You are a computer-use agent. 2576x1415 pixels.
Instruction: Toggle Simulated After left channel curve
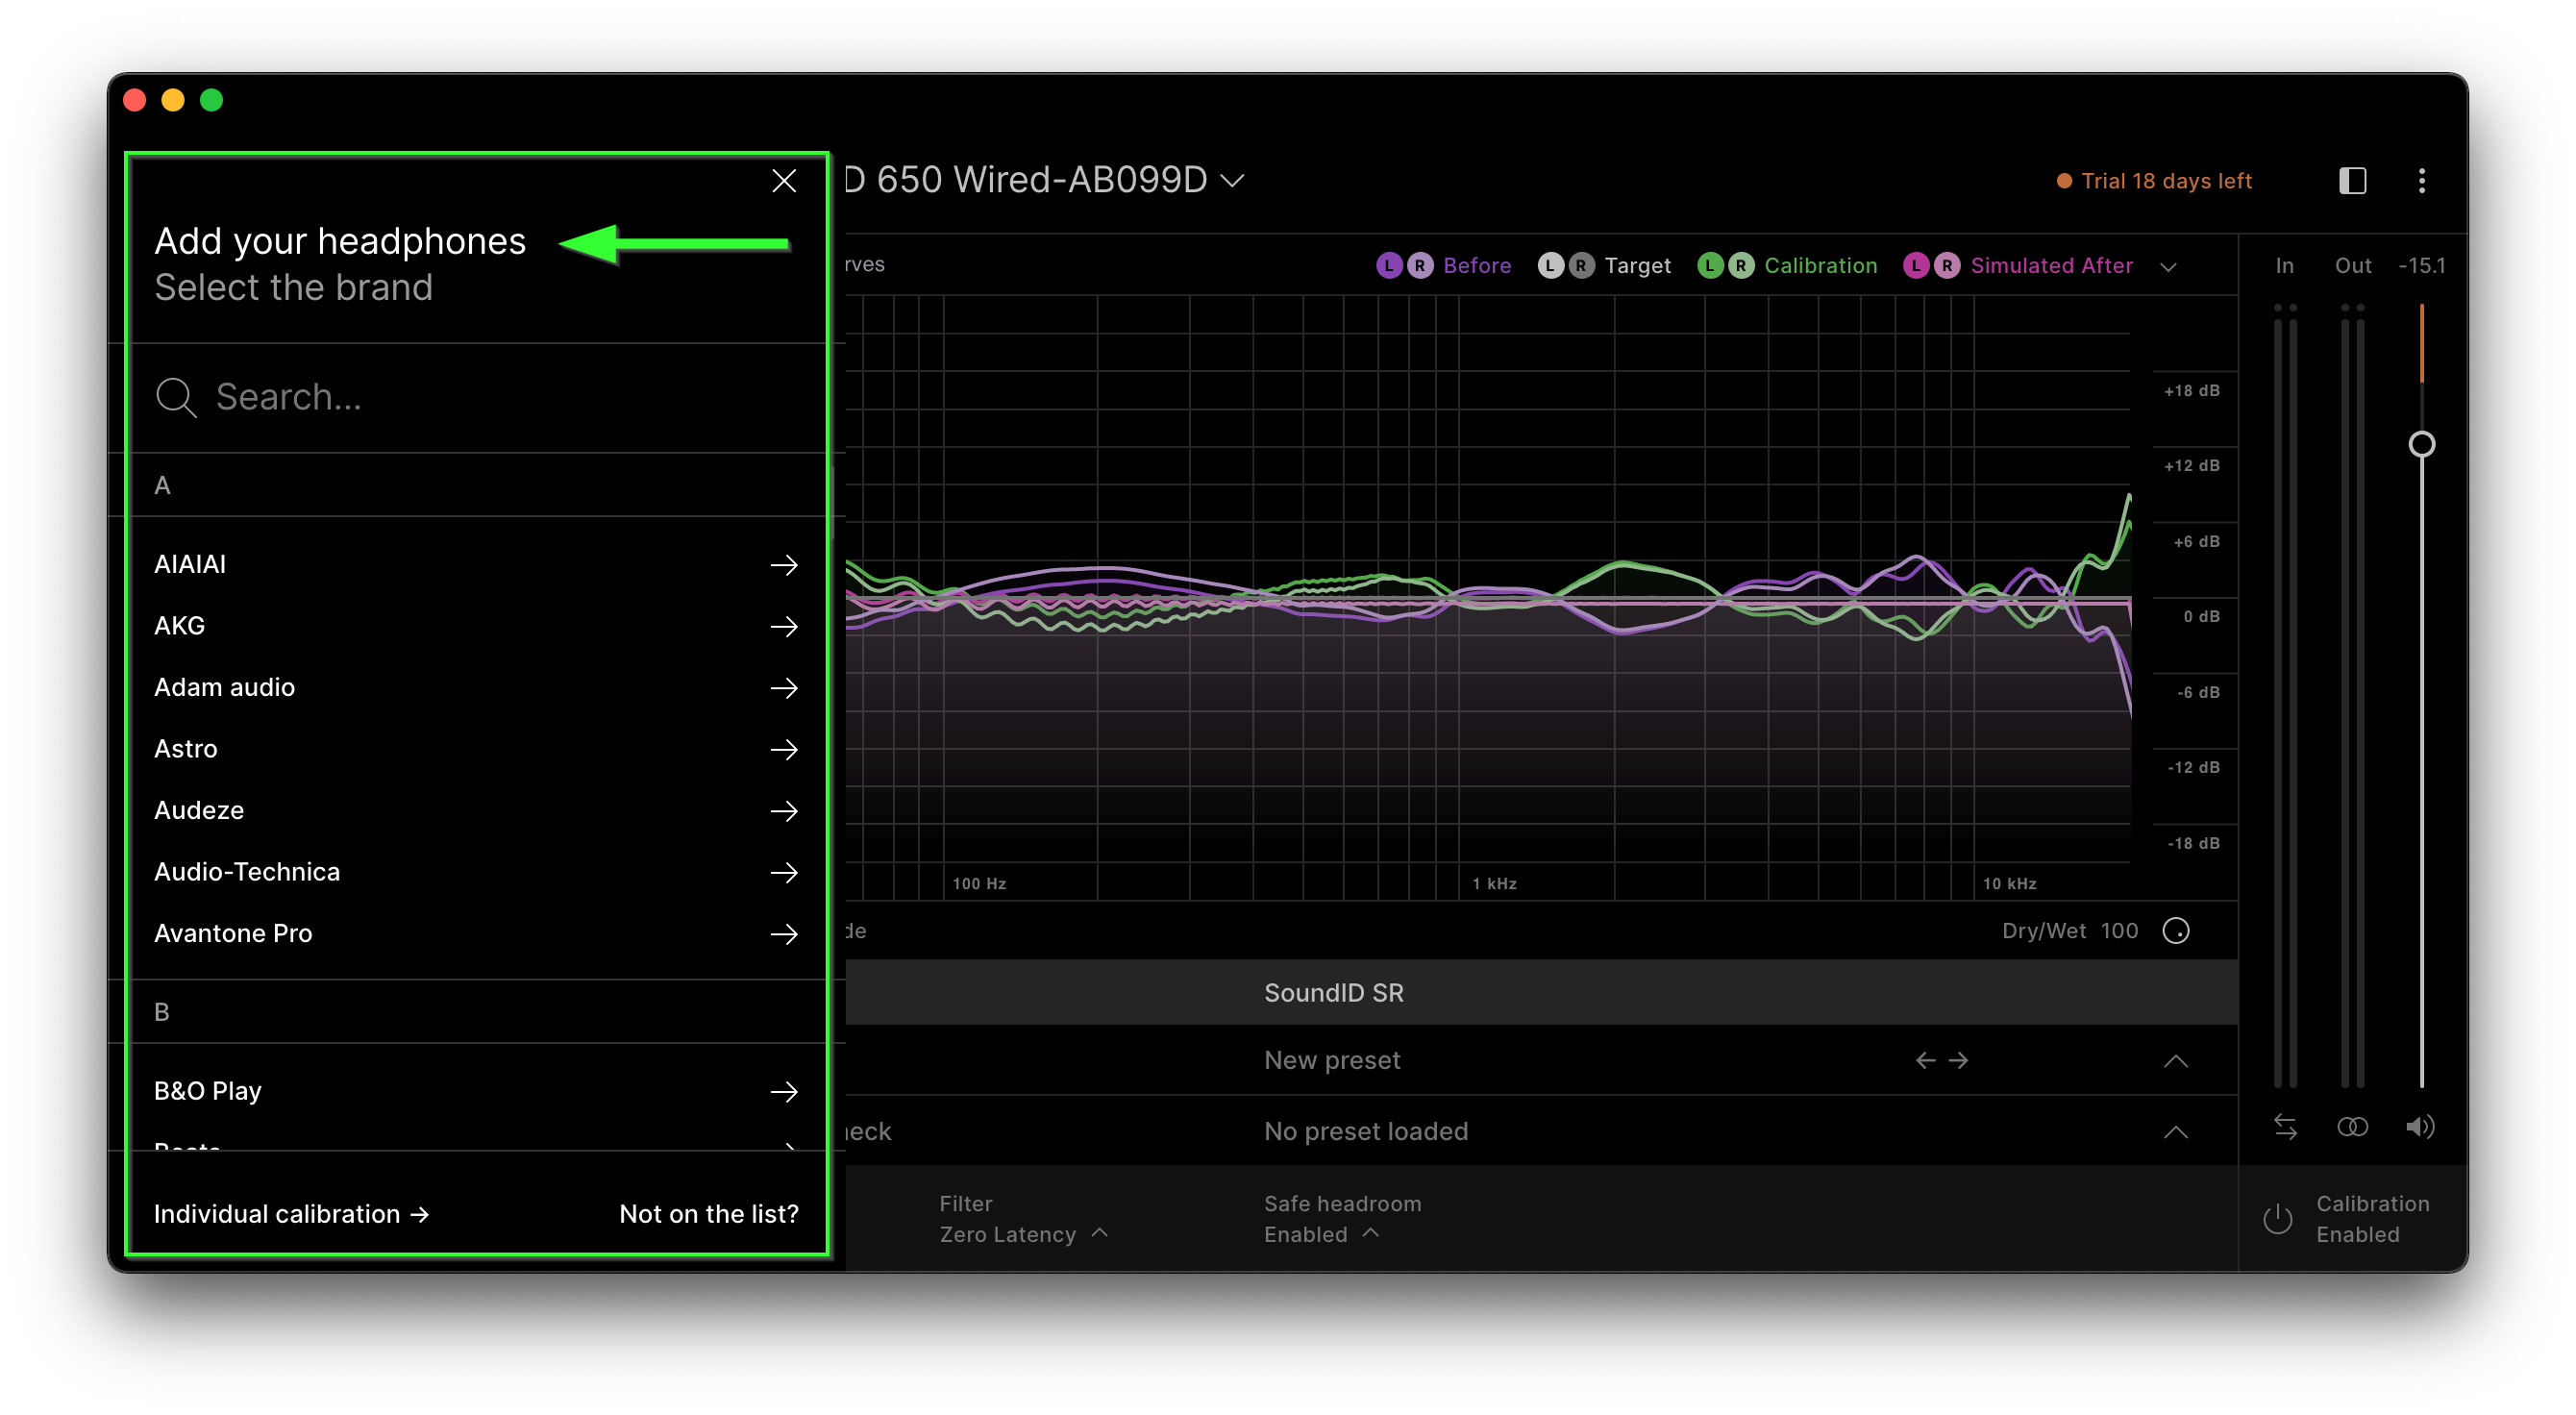coord(1916,265)
